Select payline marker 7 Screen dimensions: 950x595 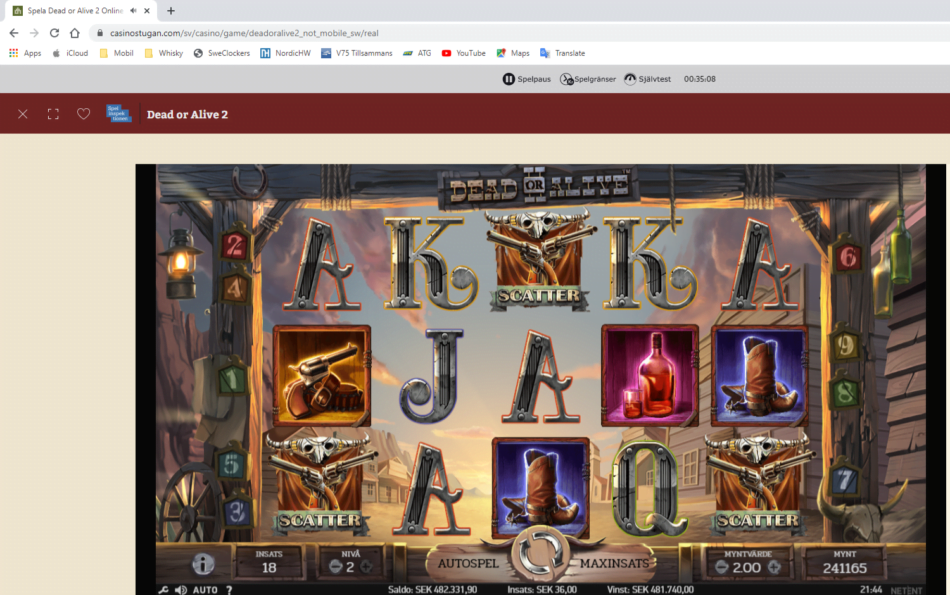(844, 481)
